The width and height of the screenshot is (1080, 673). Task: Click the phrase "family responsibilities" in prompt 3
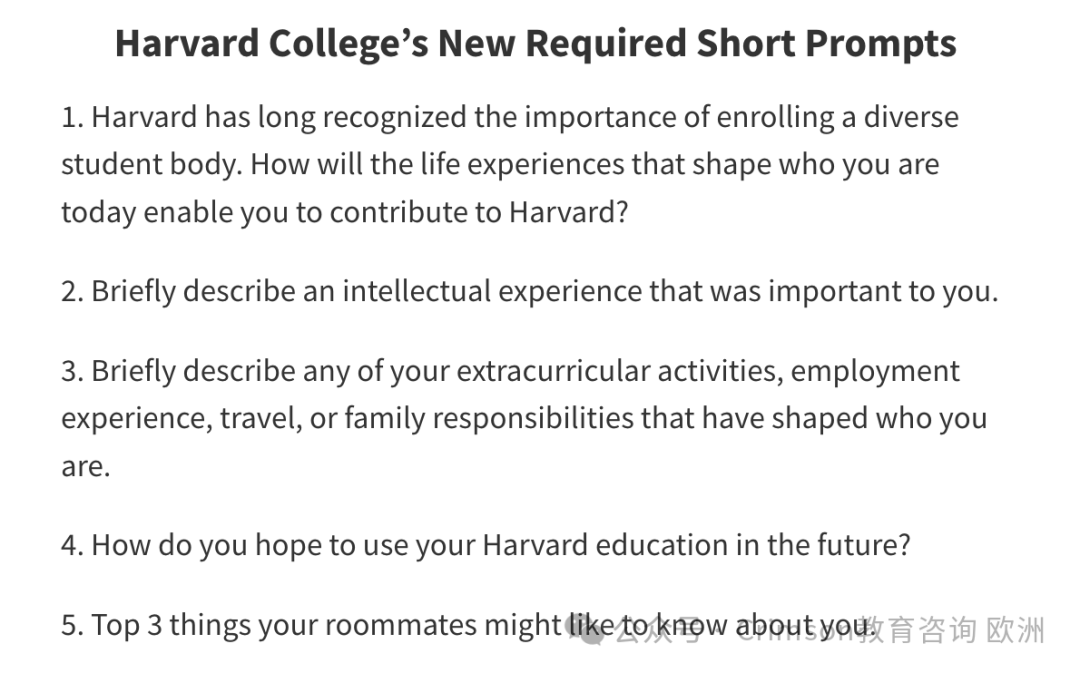click(488, 419)
